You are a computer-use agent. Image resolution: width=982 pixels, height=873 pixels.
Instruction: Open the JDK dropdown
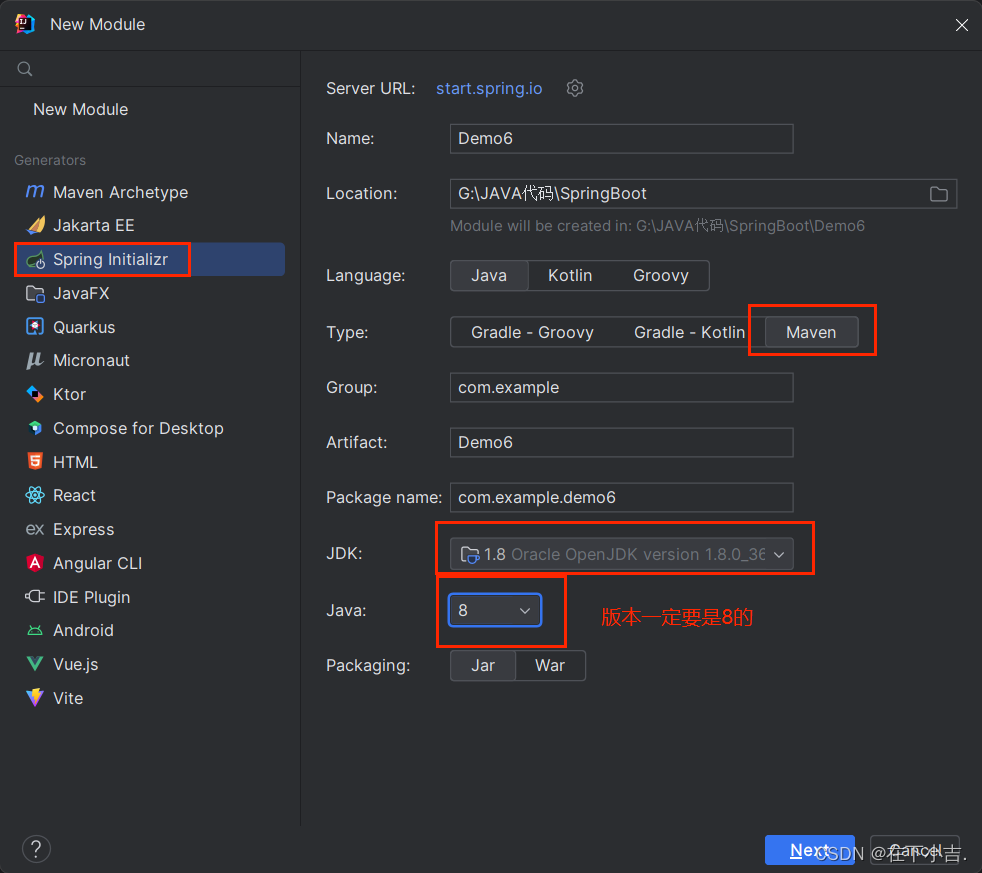(x=621, y=554)
